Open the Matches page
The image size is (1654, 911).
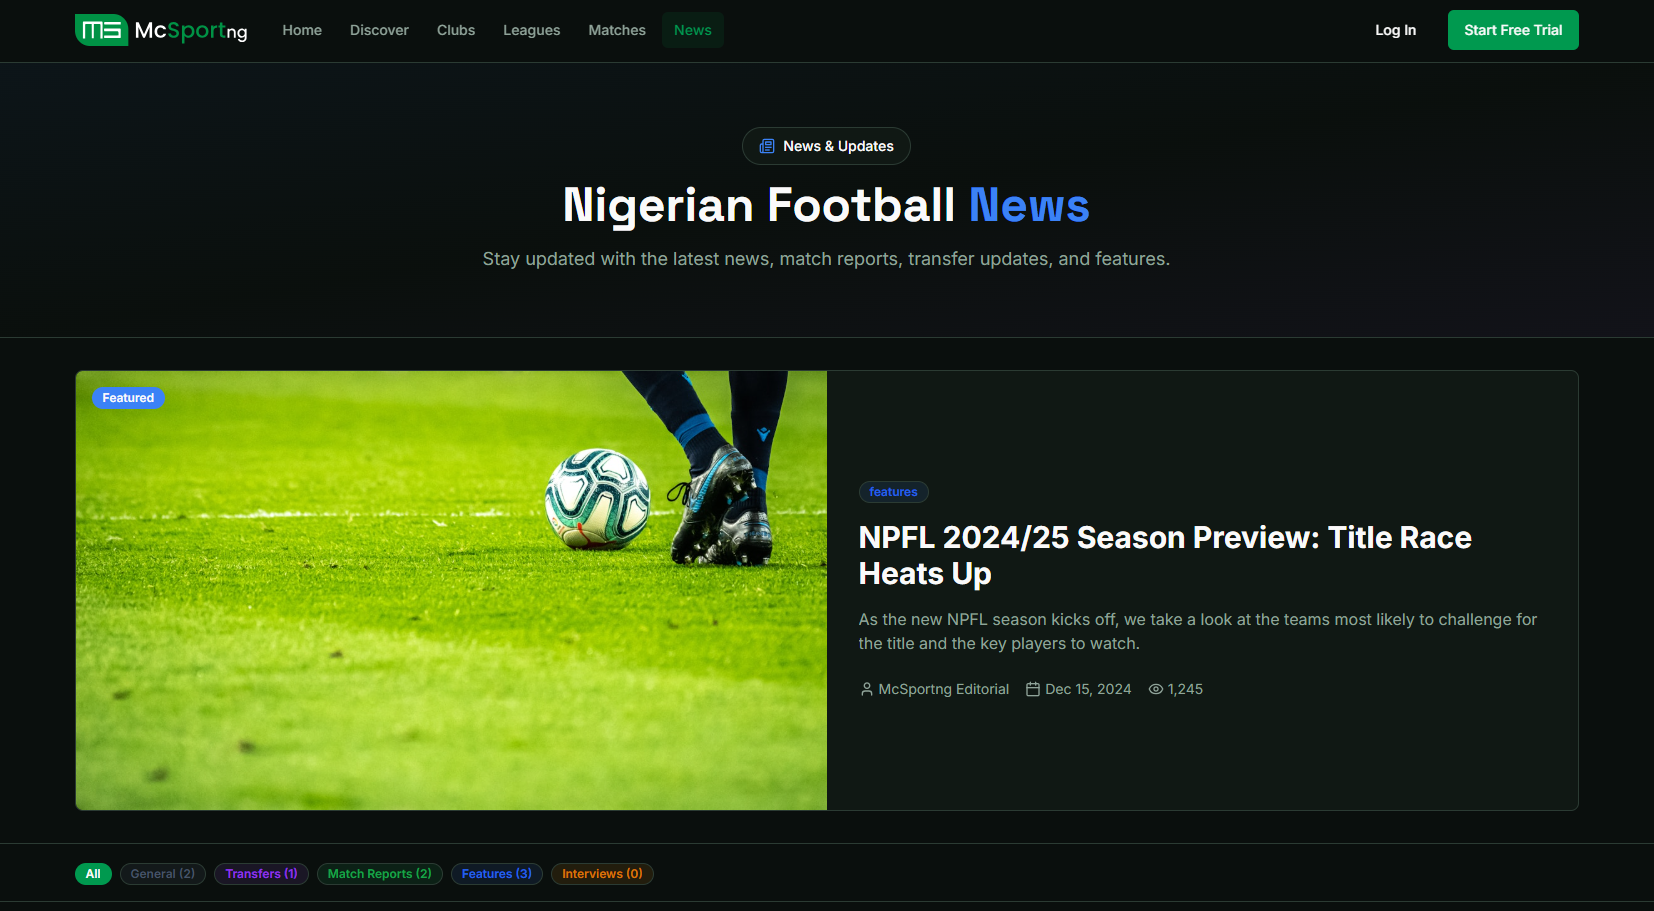(616, 30)
